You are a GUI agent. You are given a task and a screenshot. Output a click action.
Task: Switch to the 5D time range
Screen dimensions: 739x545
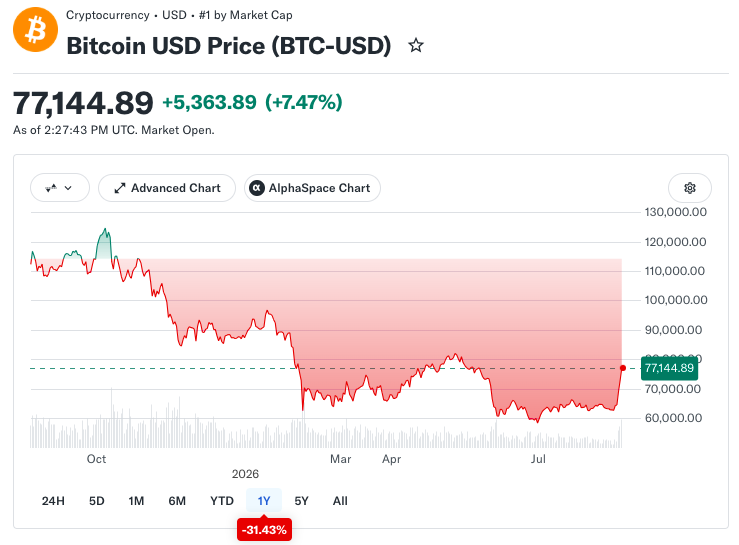coord(97,501)
